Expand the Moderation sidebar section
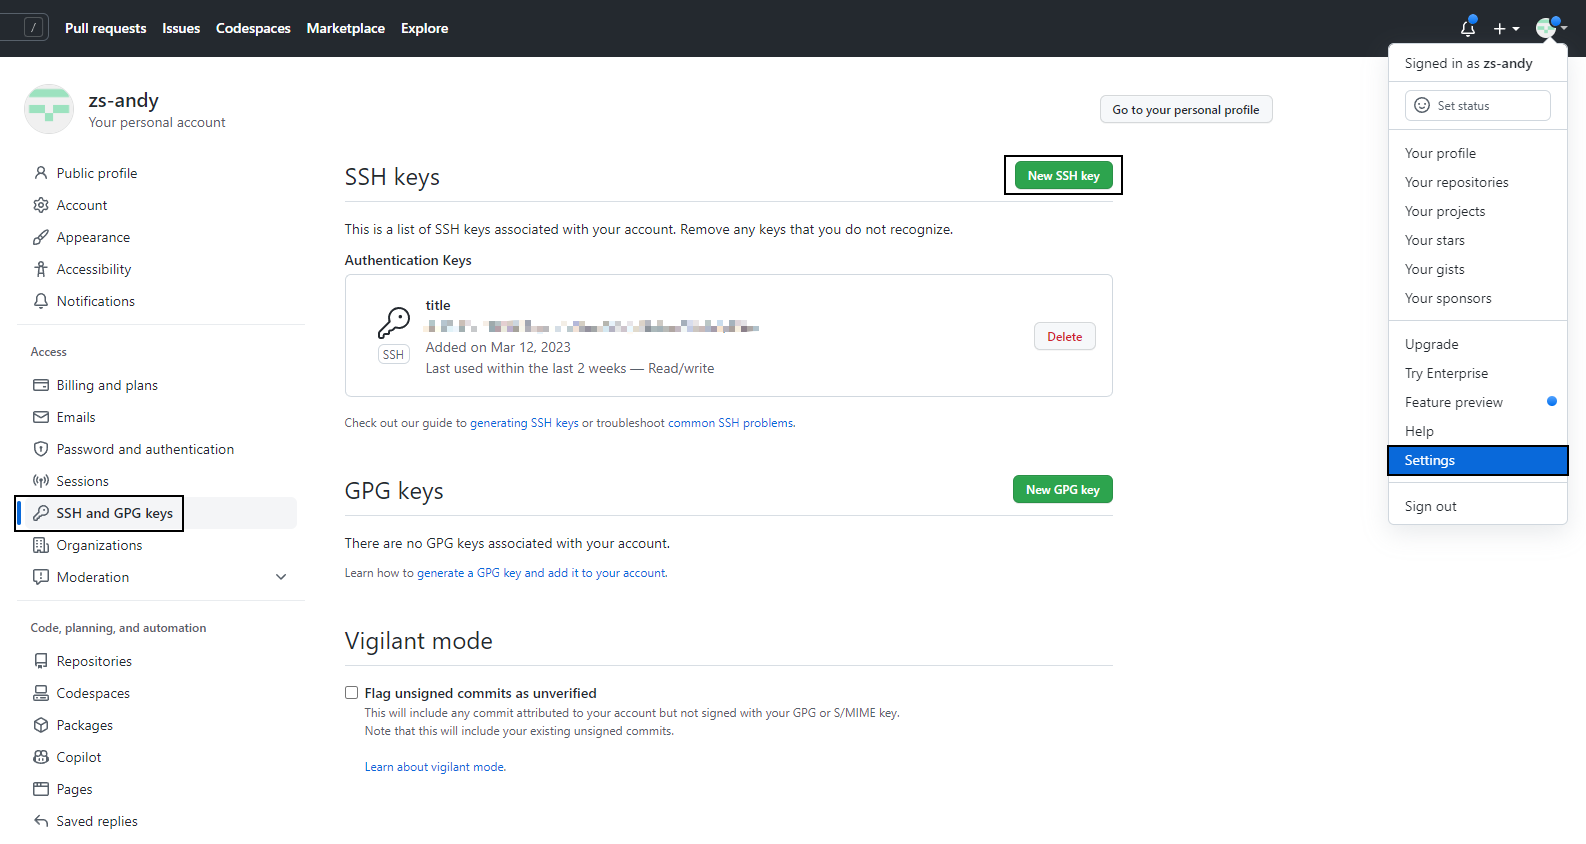Image resolution: width=1586 pixels, height=844 pixels. point(281,577)
